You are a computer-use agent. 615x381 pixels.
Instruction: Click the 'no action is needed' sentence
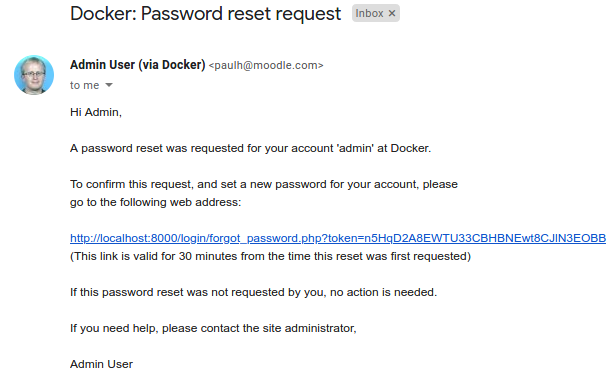pyautogui.click(x=383, y=292)
